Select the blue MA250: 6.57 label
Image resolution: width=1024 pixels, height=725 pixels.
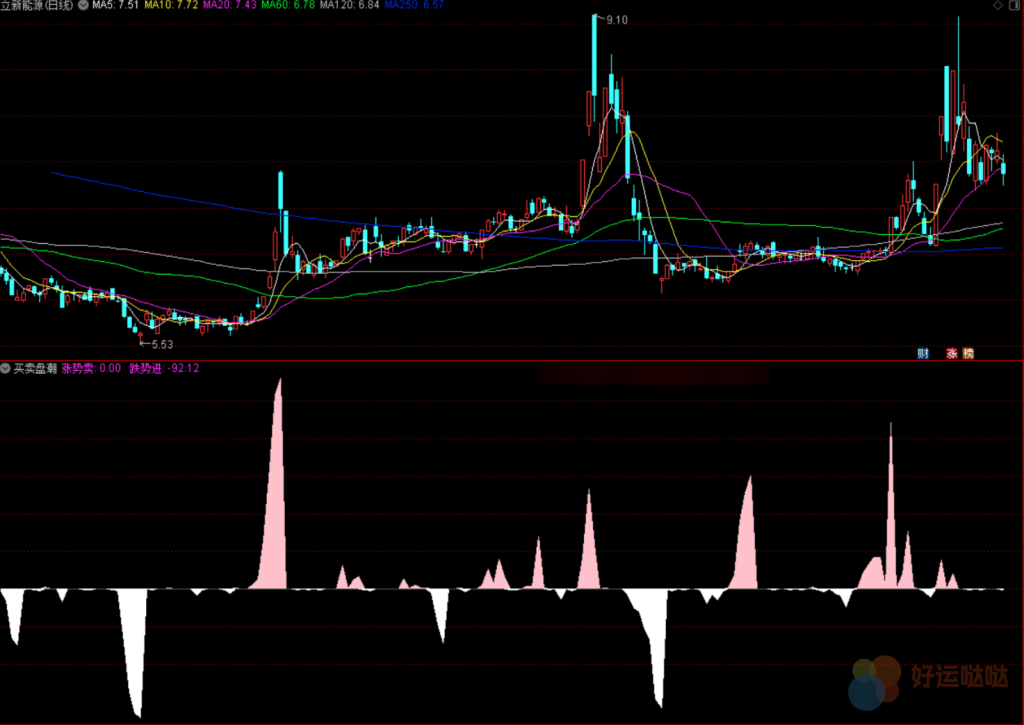(x=414, y=5)
